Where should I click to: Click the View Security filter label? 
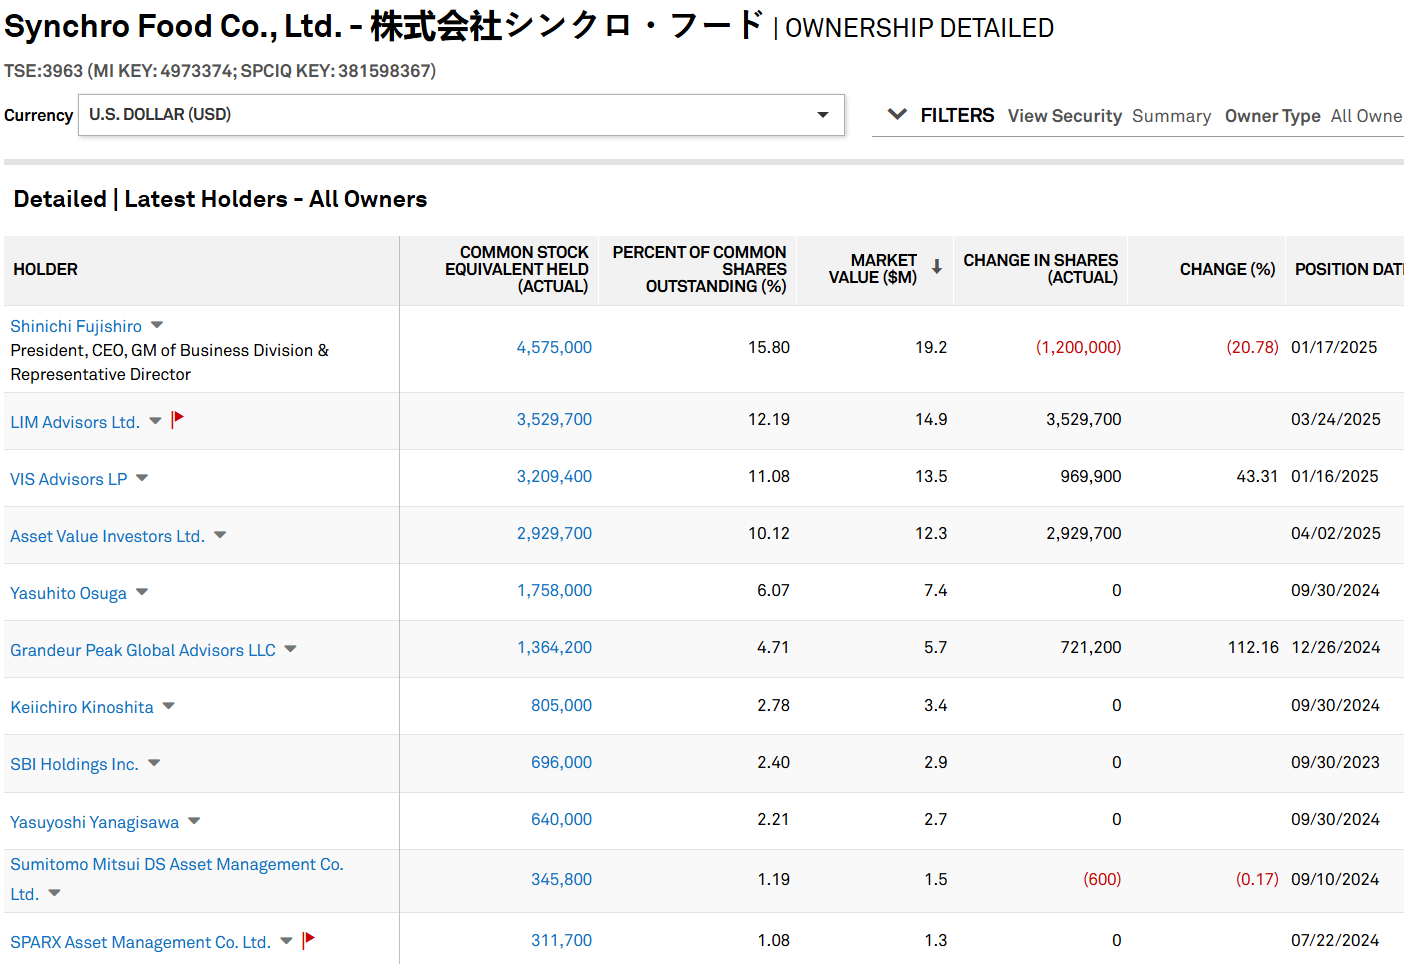tap(1065, 116)
